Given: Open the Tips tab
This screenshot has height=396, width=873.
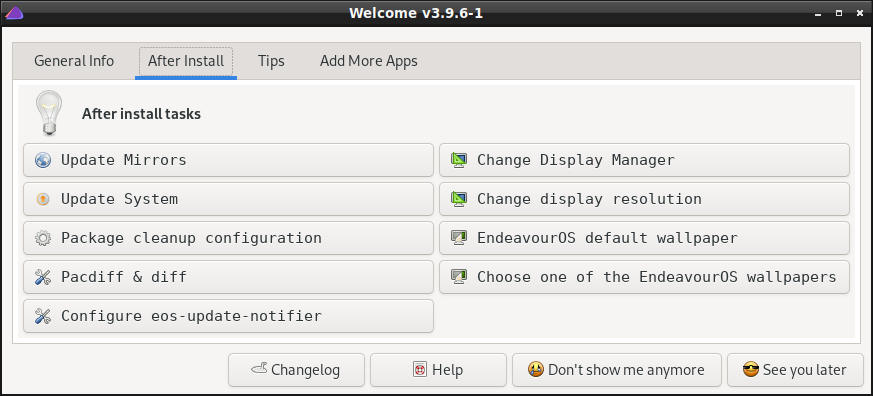Looking at the screenshot, I should click(x=271, y=61).
